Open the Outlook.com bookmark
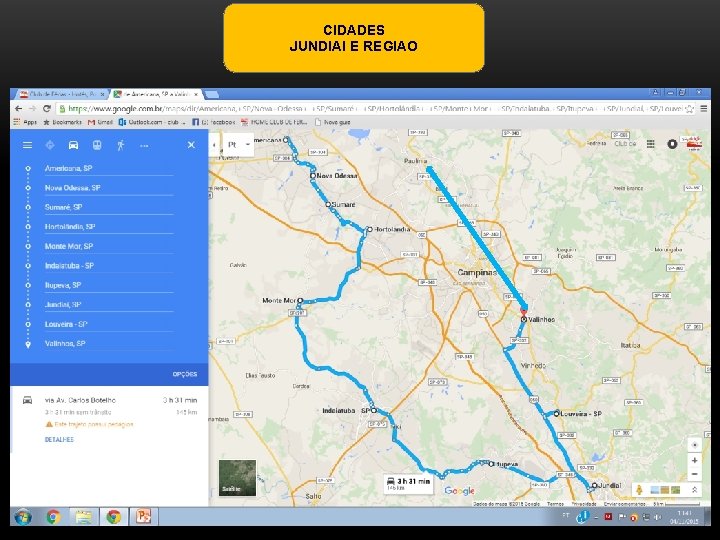Screen dimensions: 720x540 (152, 122)
